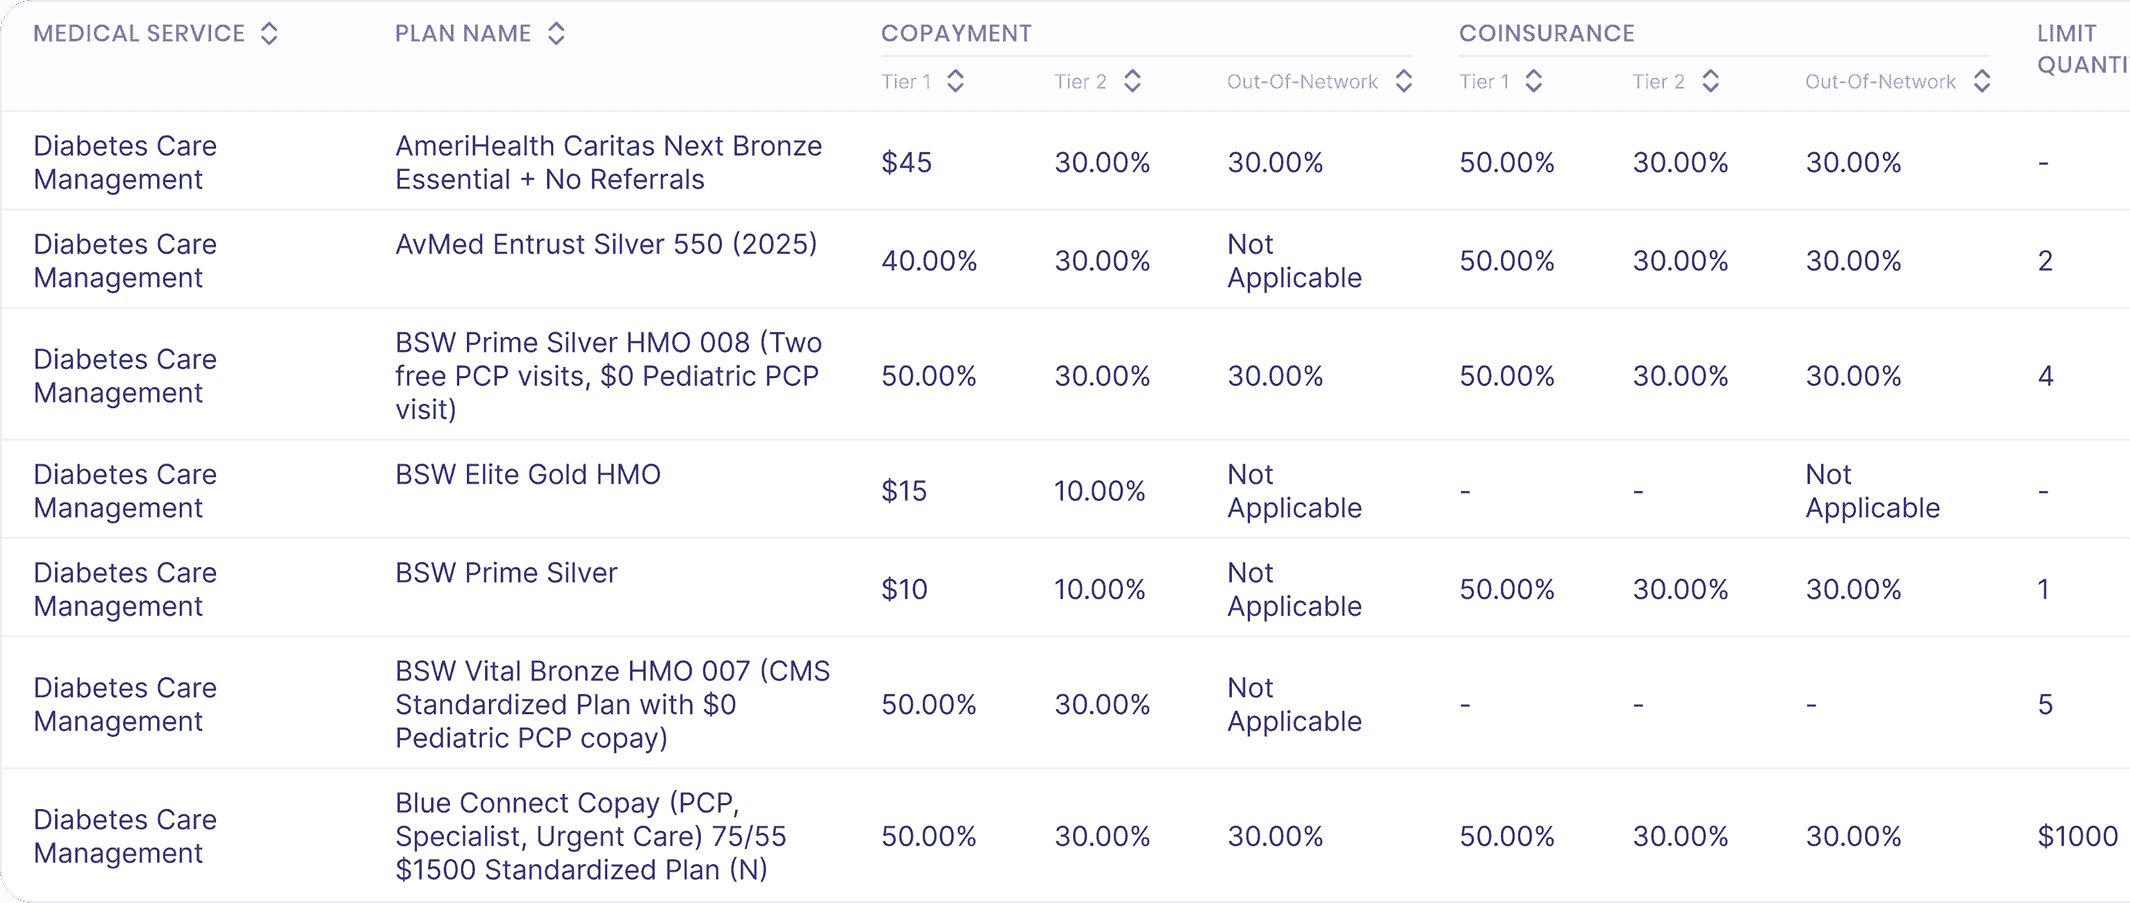Click Copayment Tier 2 header label
This screenshot has width=2130, height=903.
pyautogui.click(x=1080, y=82)
